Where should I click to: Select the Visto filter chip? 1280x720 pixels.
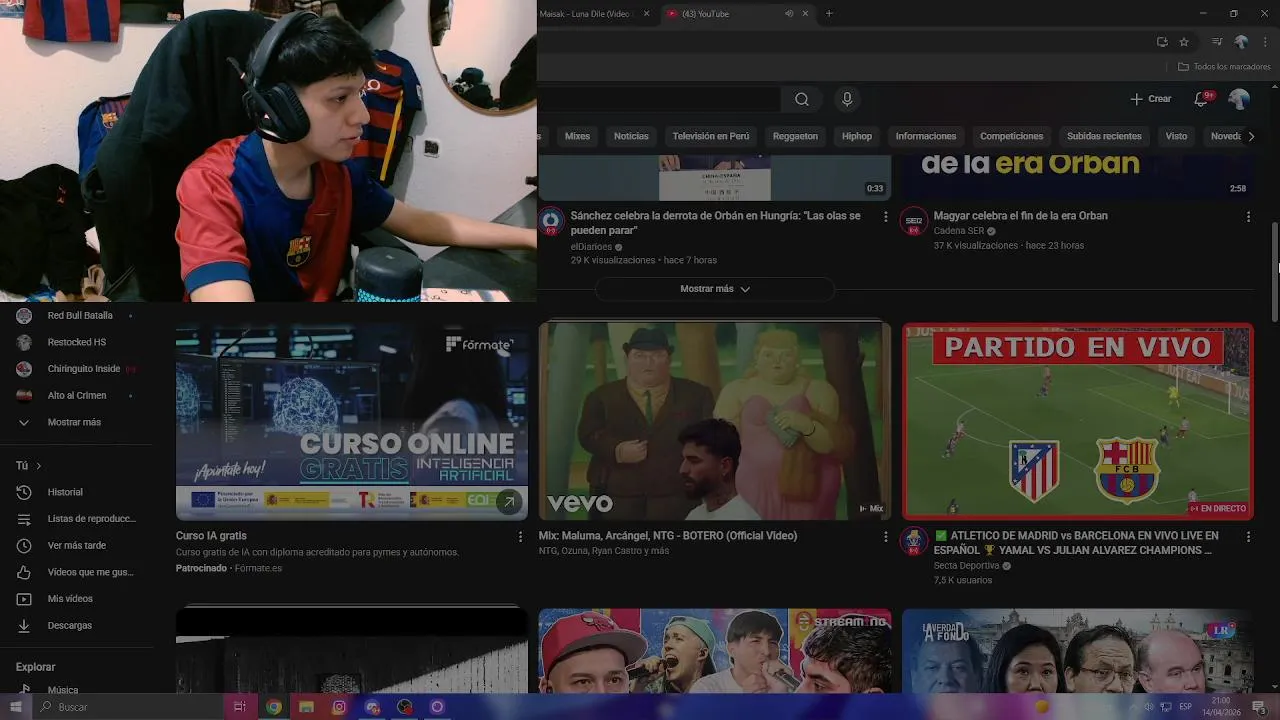coord(1177,136)
